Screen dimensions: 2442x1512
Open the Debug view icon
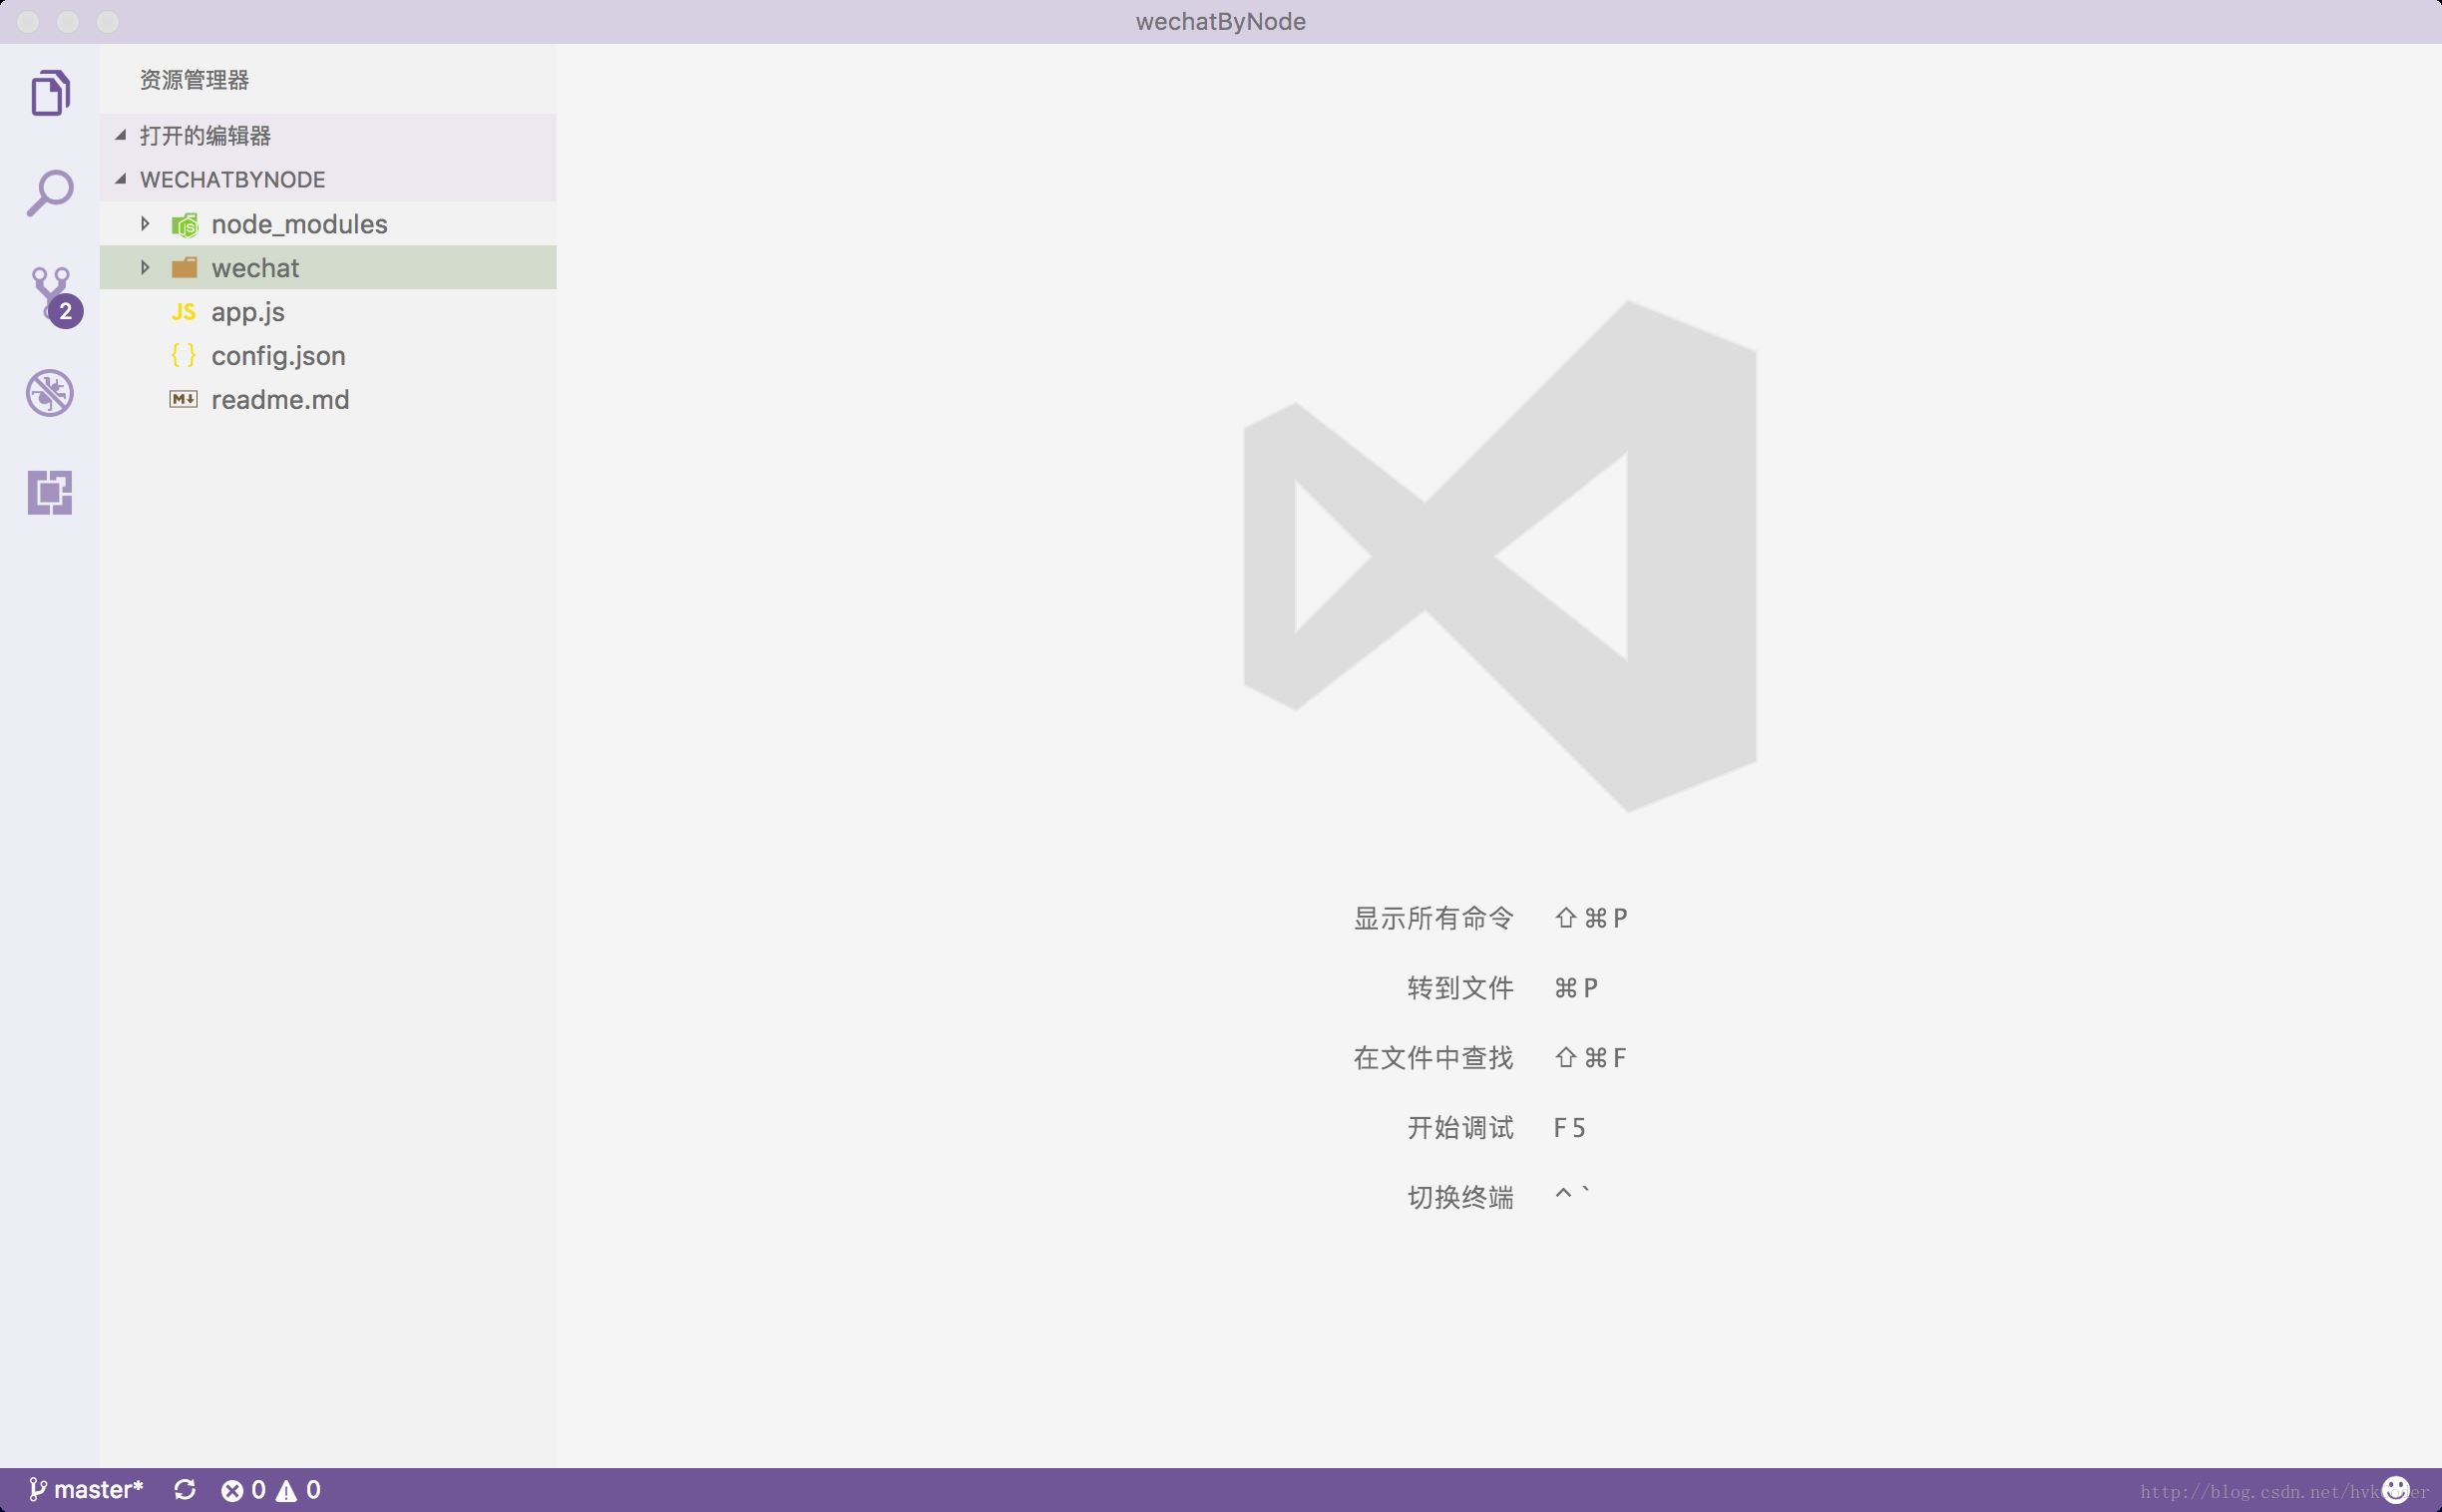click(50, 392)
